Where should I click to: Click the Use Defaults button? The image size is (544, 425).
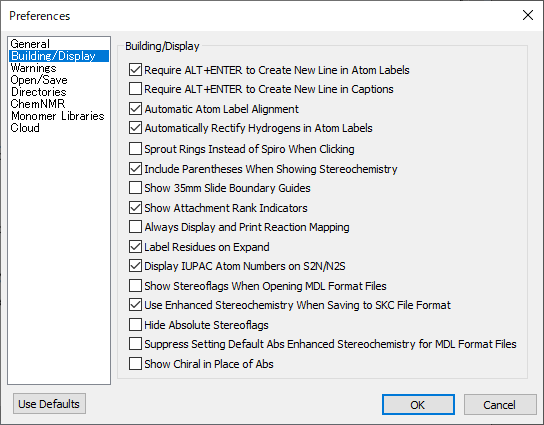click(49, 404)
